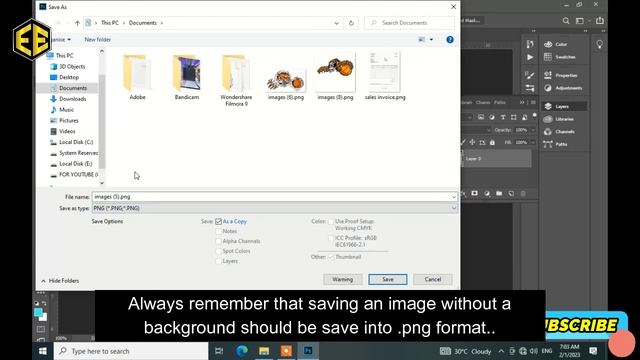640x360 pixels.
Task: Open the view options dropdown arrow
Action: (x=431, y=40)
